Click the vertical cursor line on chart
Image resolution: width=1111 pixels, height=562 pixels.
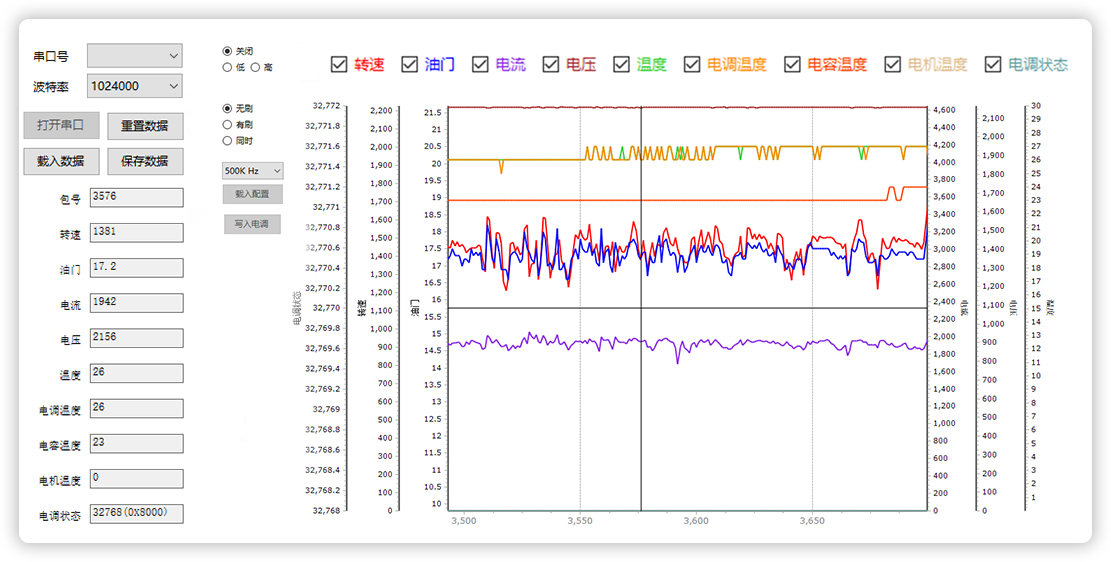point(641,400)
